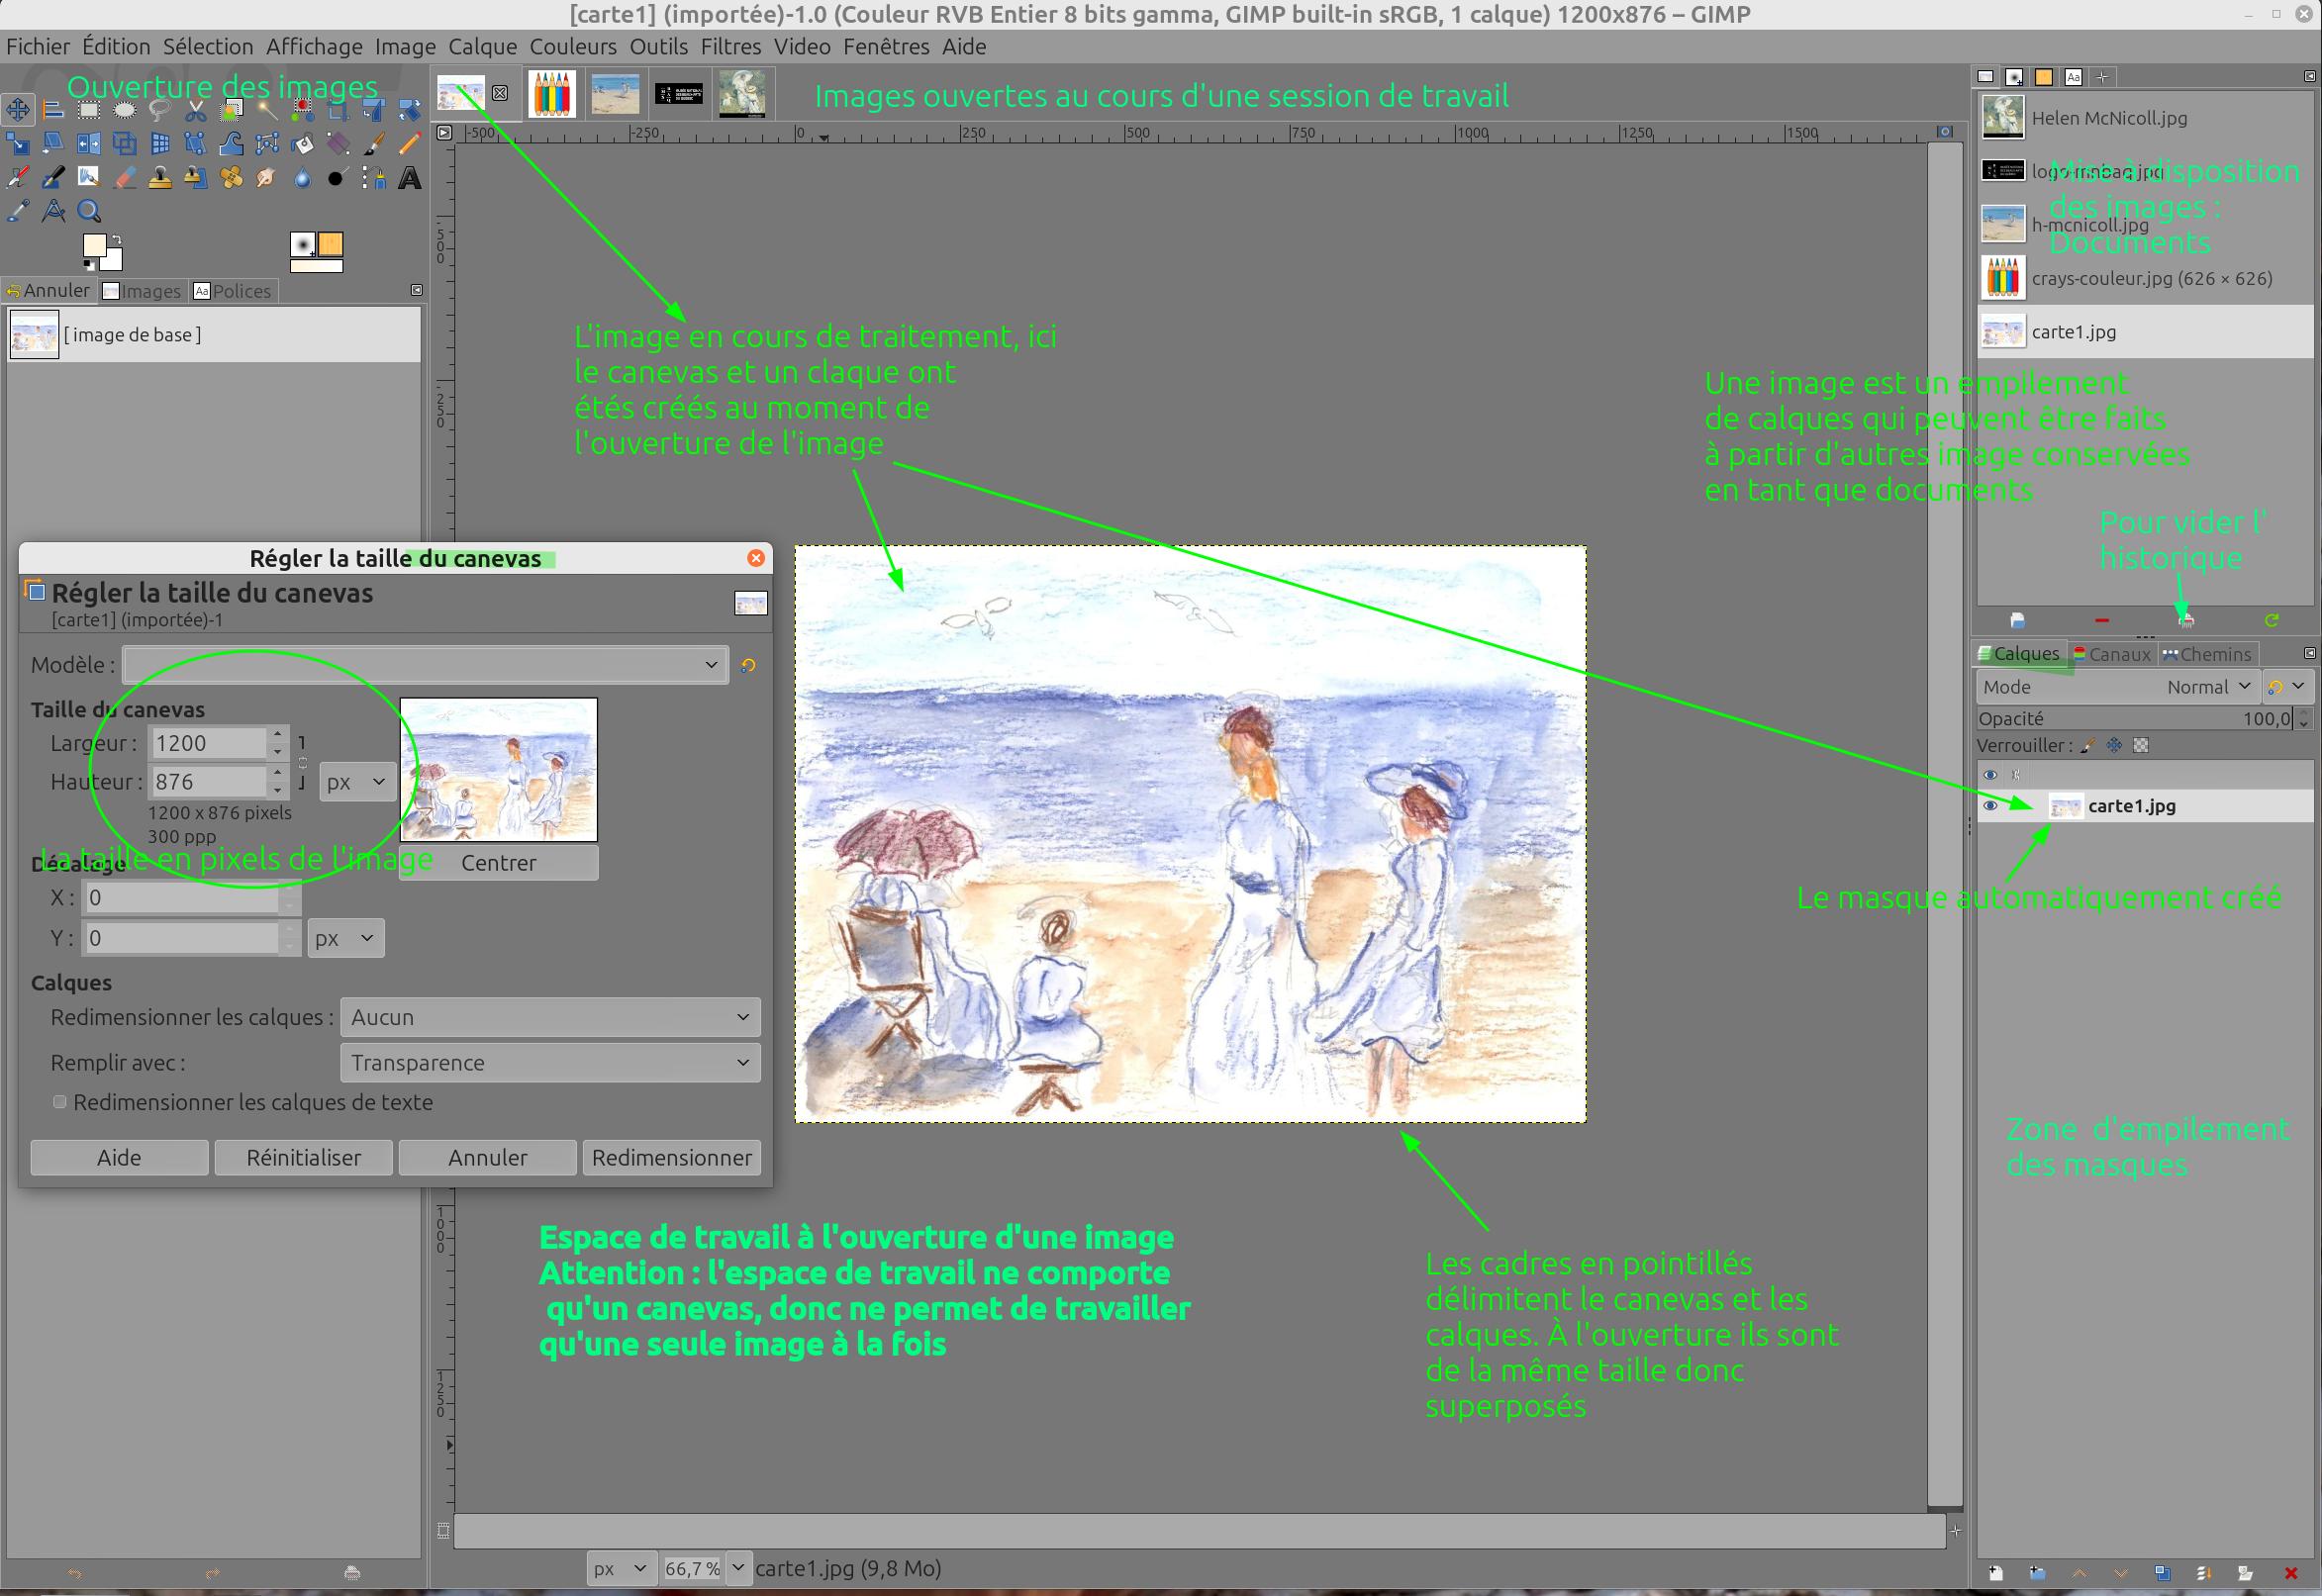Select the Heal bandage tool
This screenshot has width=2322, height=1596.
[231, 178]
